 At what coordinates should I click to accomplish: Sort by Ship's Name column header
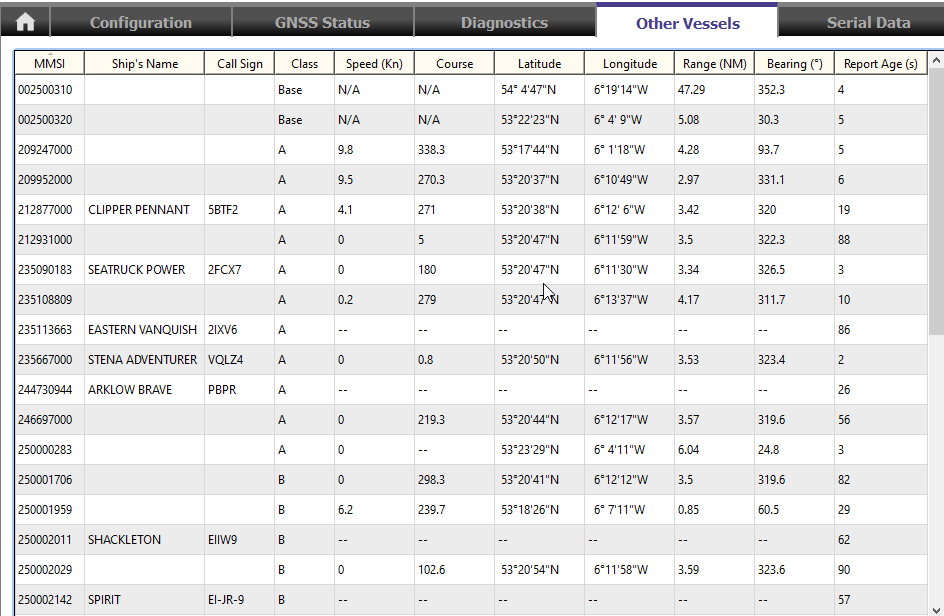(144, 63)
